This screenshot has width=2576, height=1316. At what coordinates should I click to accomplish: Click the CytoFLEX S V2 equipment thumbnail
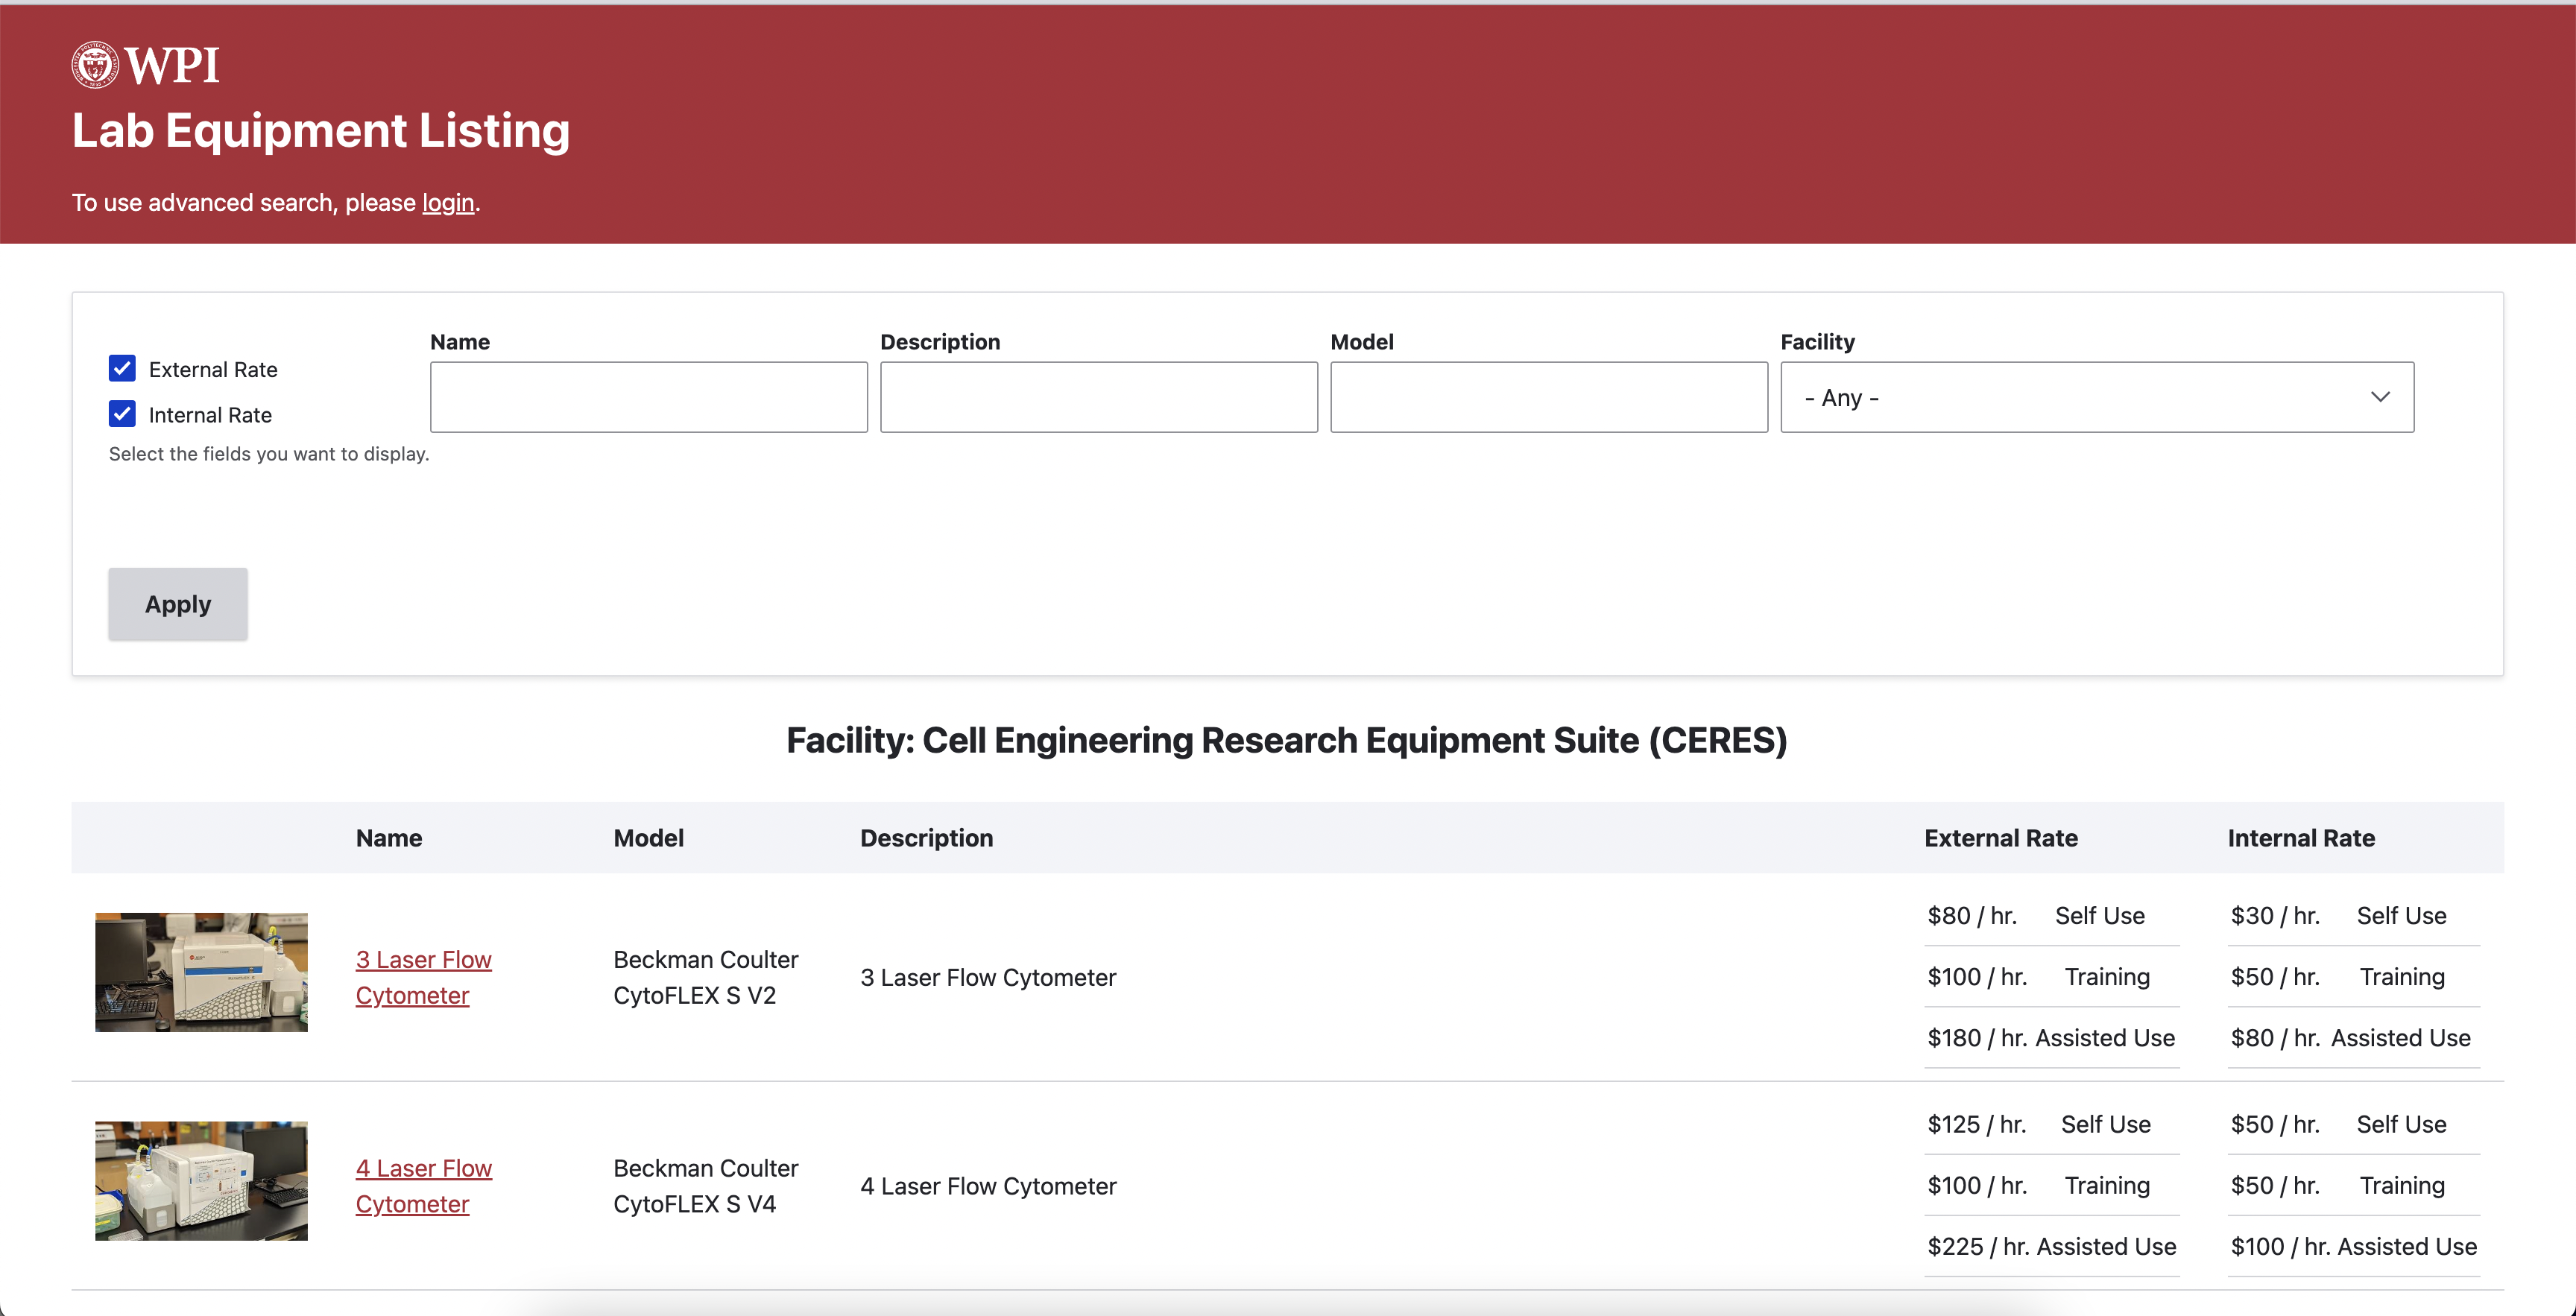click(x=201, y=972)
